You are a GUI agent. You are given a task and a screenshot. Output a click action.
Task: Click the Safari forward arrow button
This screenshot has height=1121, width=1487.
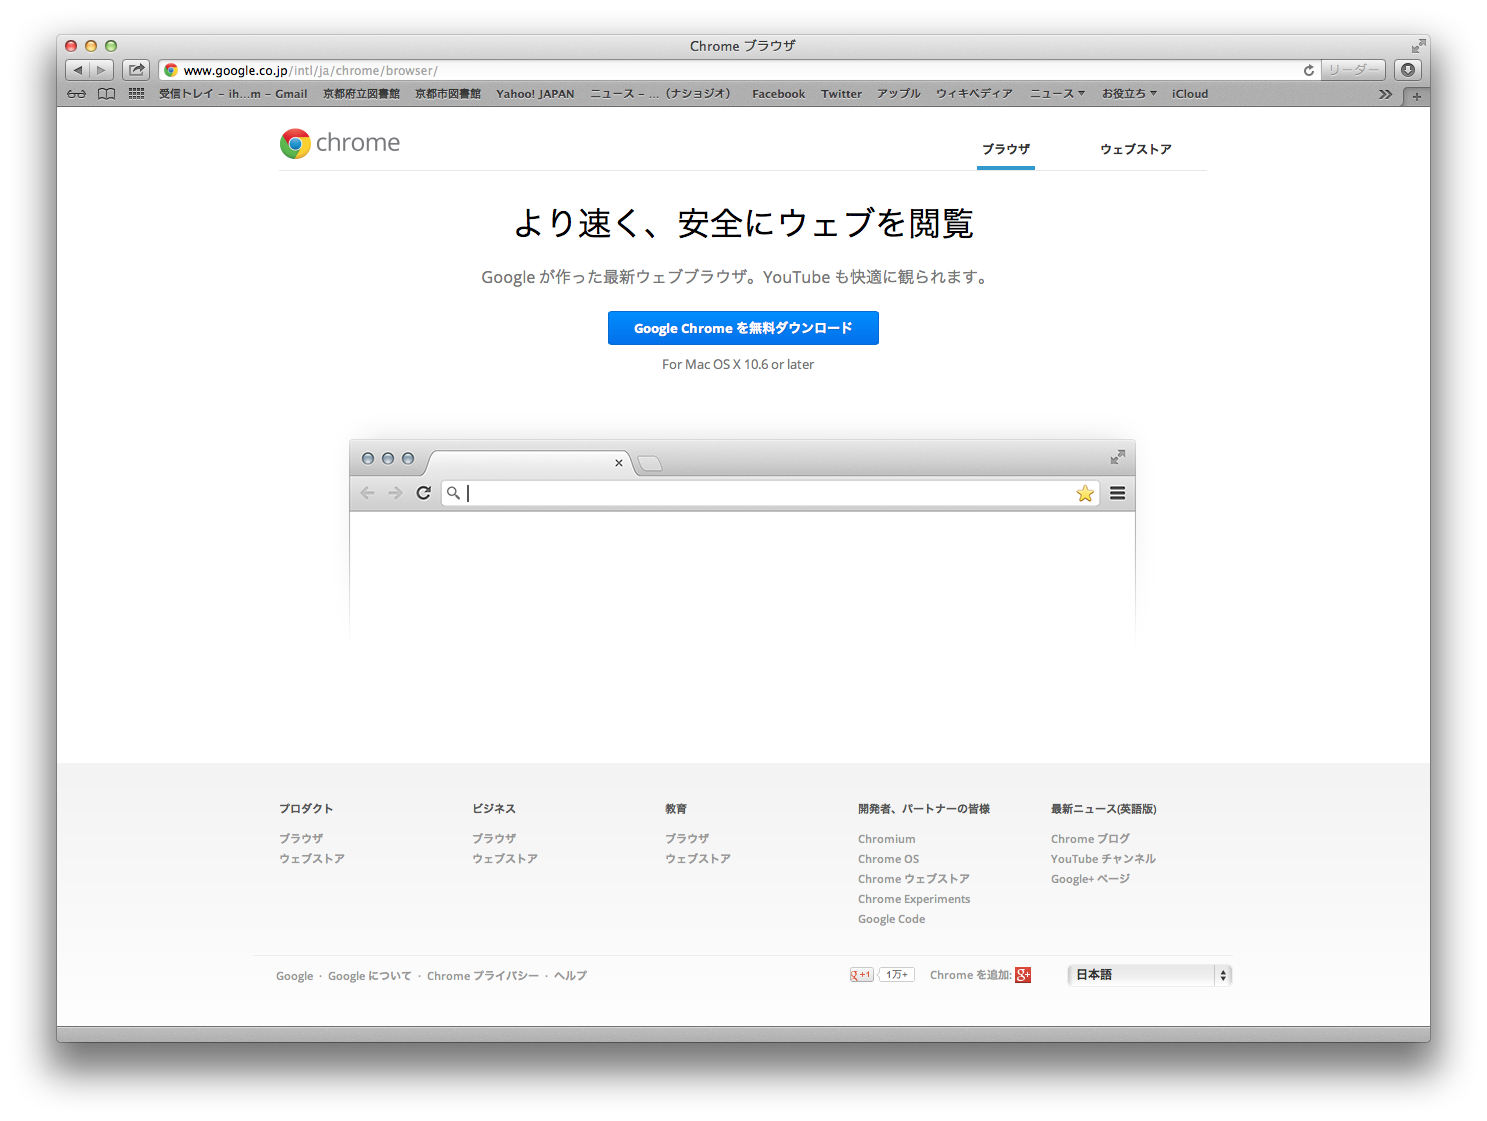coord(101,70)
